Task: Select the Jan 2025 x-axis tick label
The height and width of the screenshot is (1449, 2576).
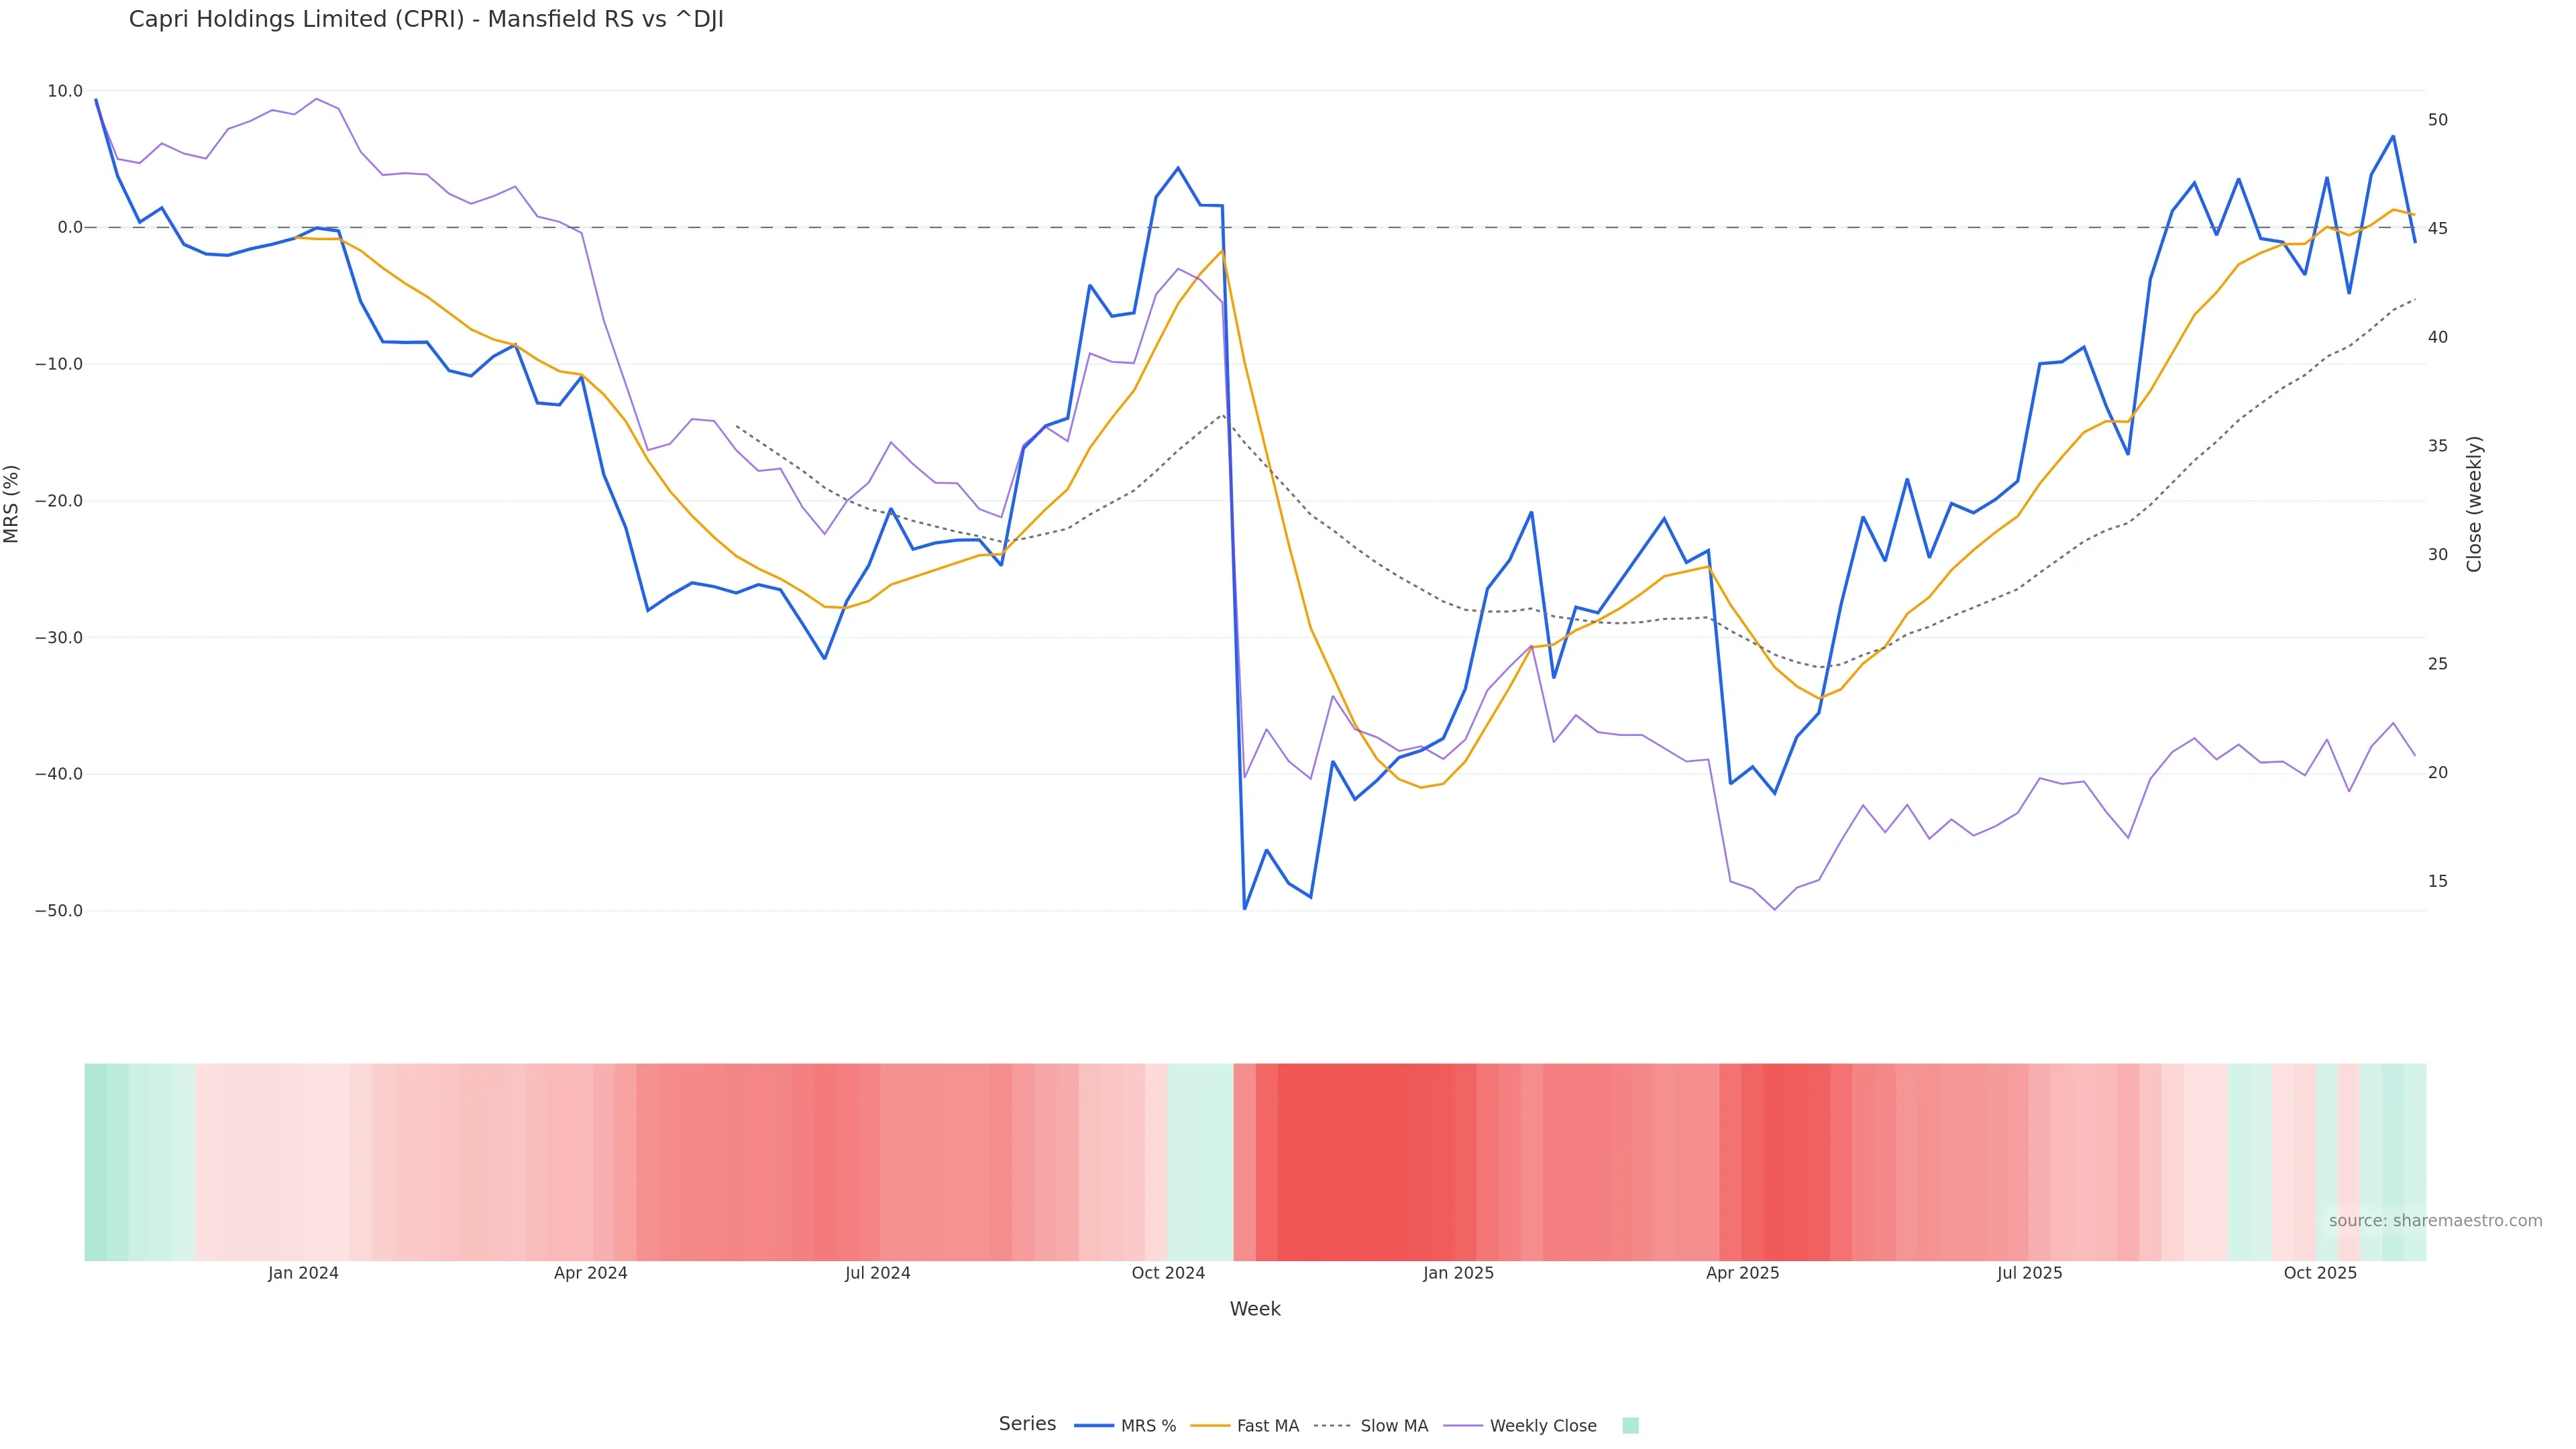Action: (x=1458, y=1273)
